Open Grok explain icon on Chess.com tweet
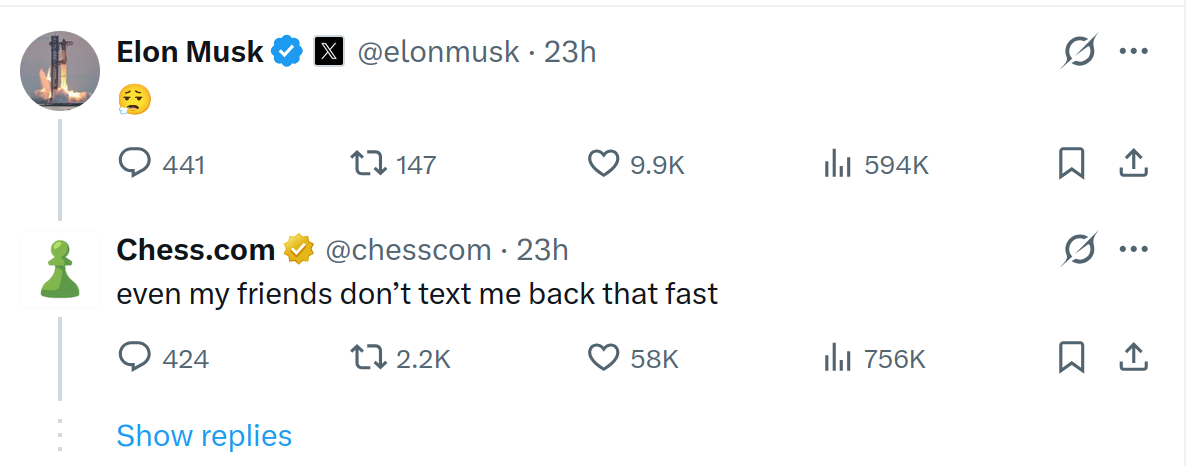Image resolution: width=1197 pixels, height=466 pixels. [1079, 249]
